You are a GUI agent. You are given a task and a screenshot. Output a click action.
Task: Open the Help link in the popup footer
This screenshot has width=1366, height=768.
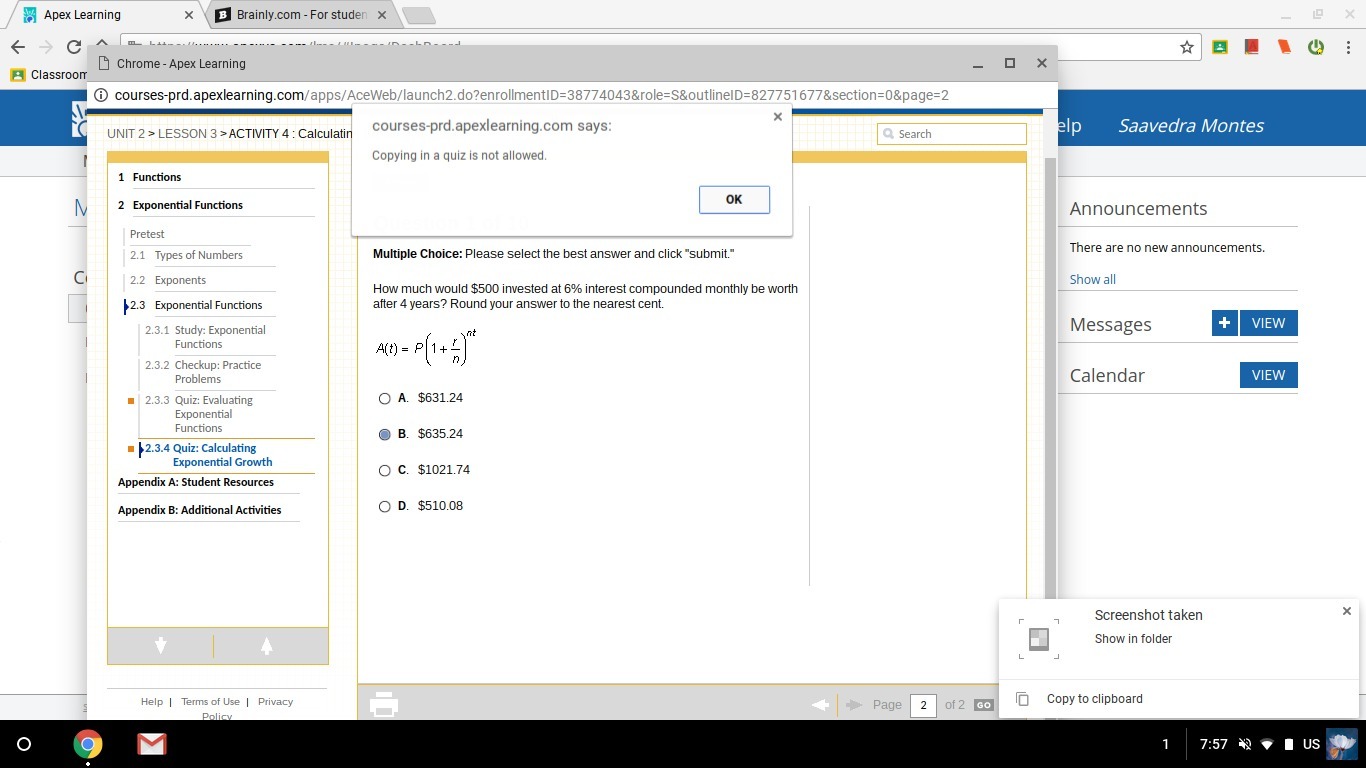click(x=152, y=702)
